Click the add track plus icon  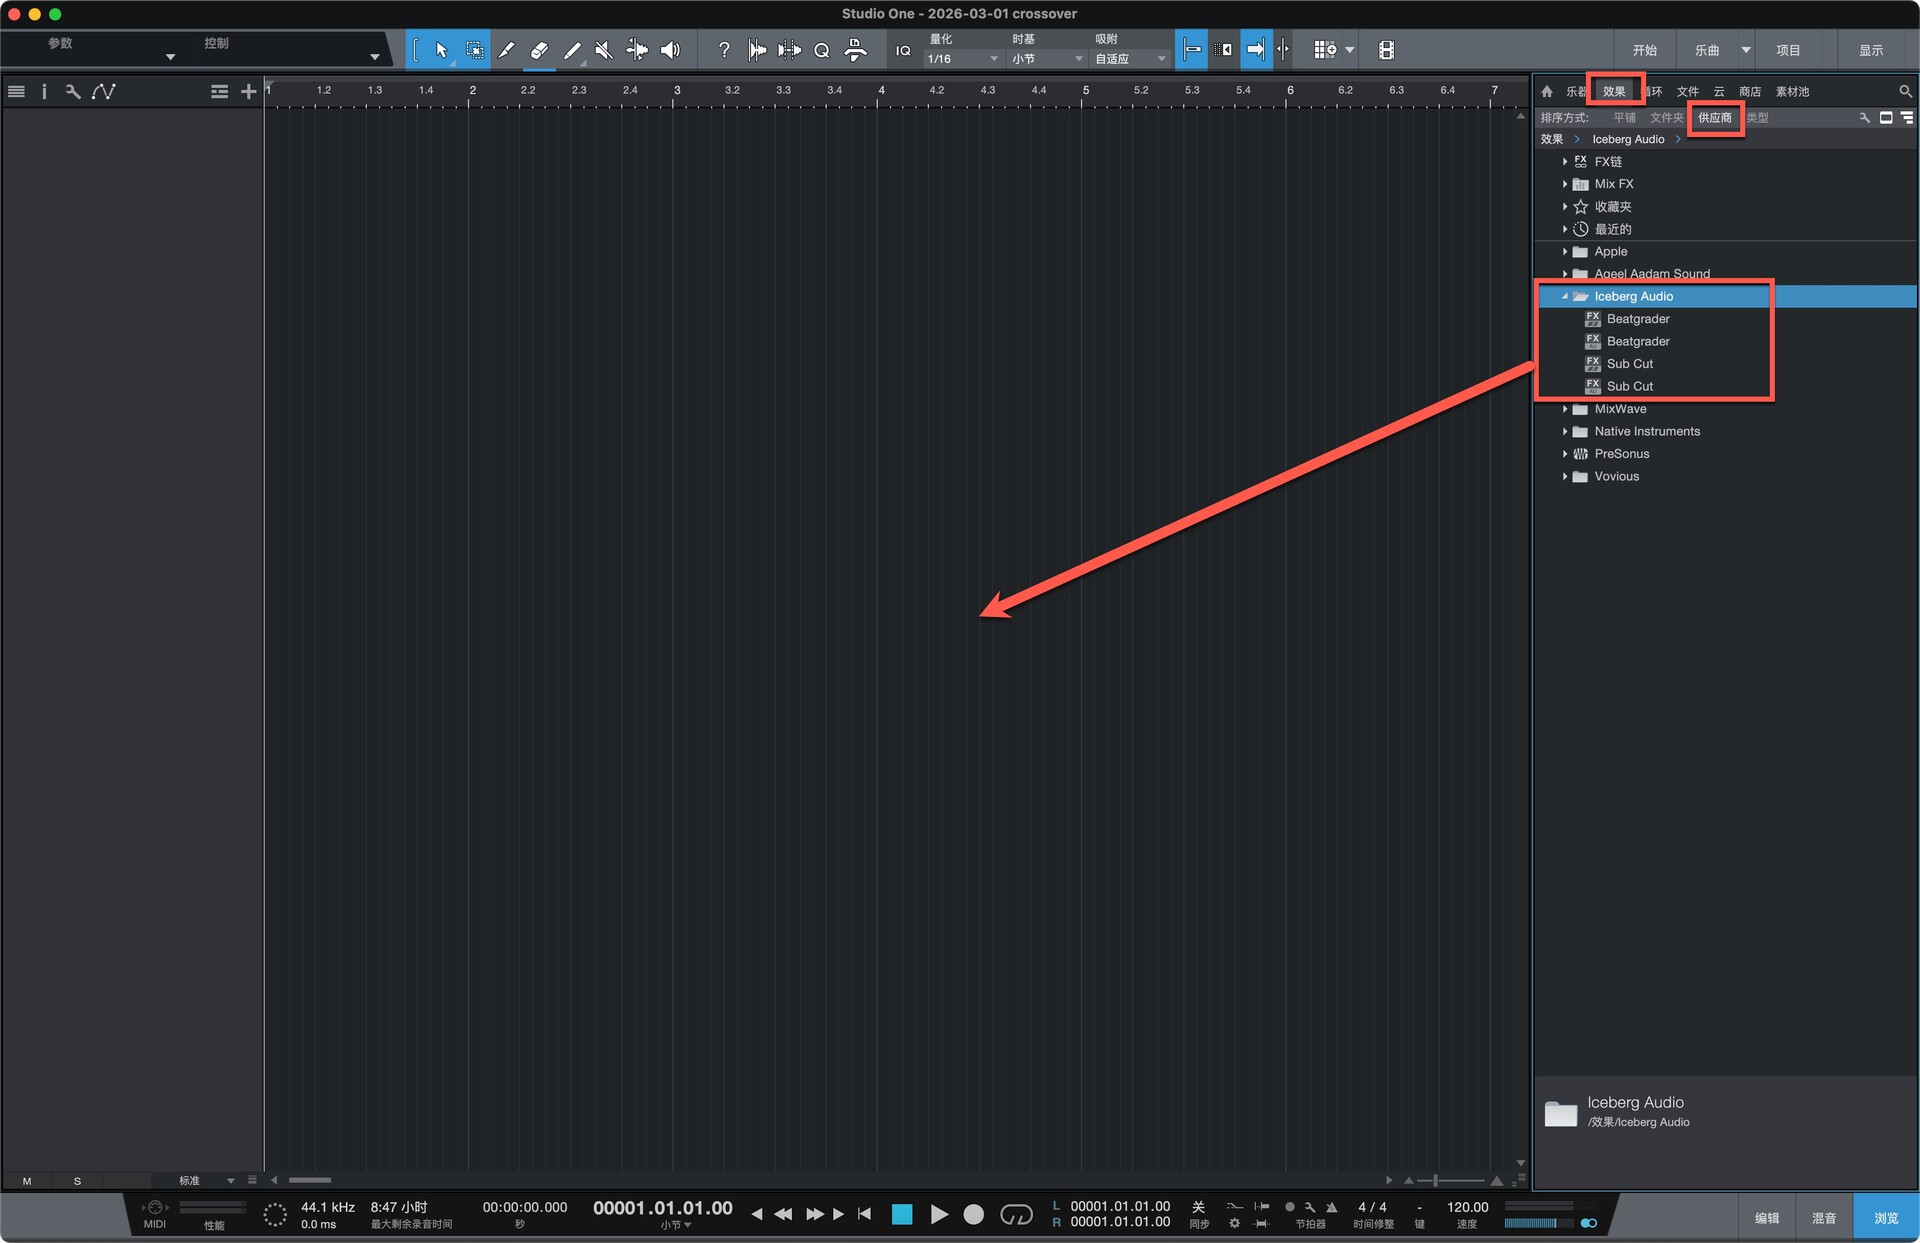(248, 91)
